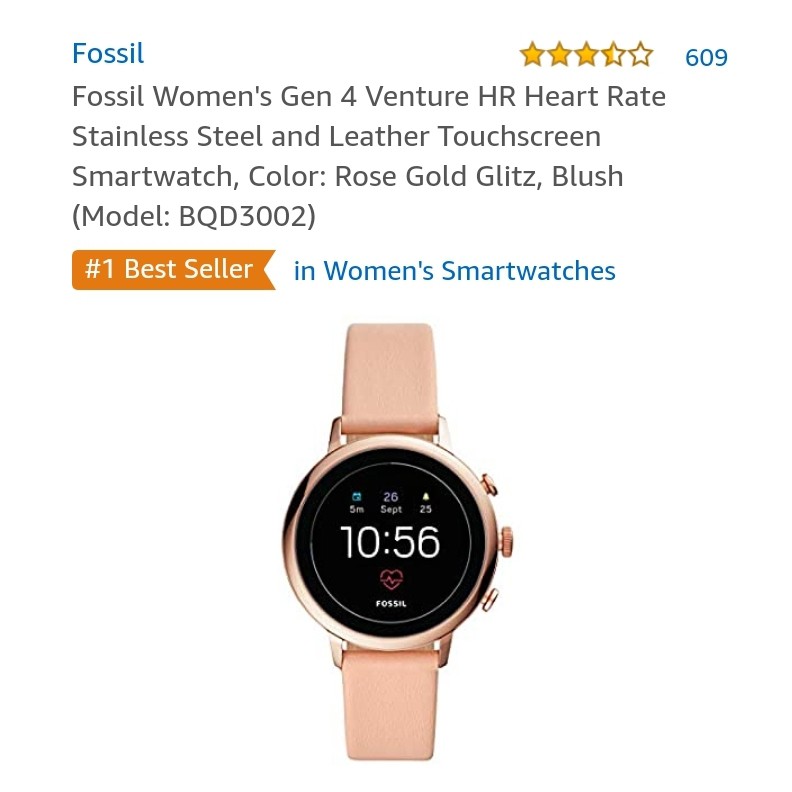Viewport: 792px width, 792px height.
Task: Click the first filled gold star
Action: pyautogui.click(x=532, y=54)
